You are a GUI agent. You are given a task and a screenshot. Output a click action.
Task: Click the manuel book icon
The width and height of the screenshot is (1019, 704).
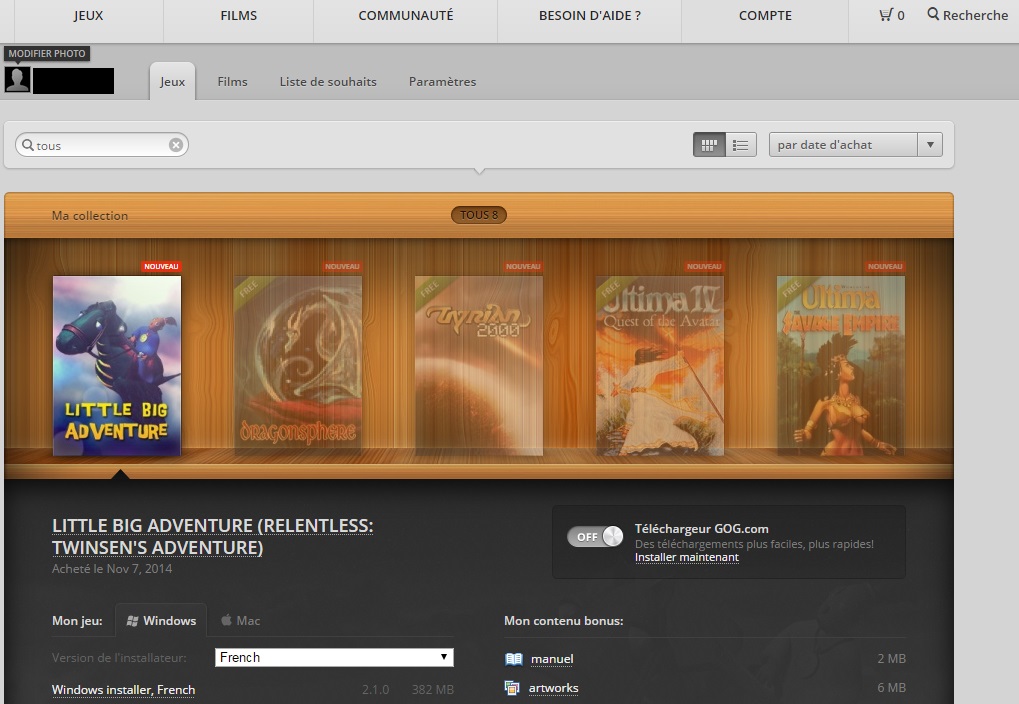point(515,659)
